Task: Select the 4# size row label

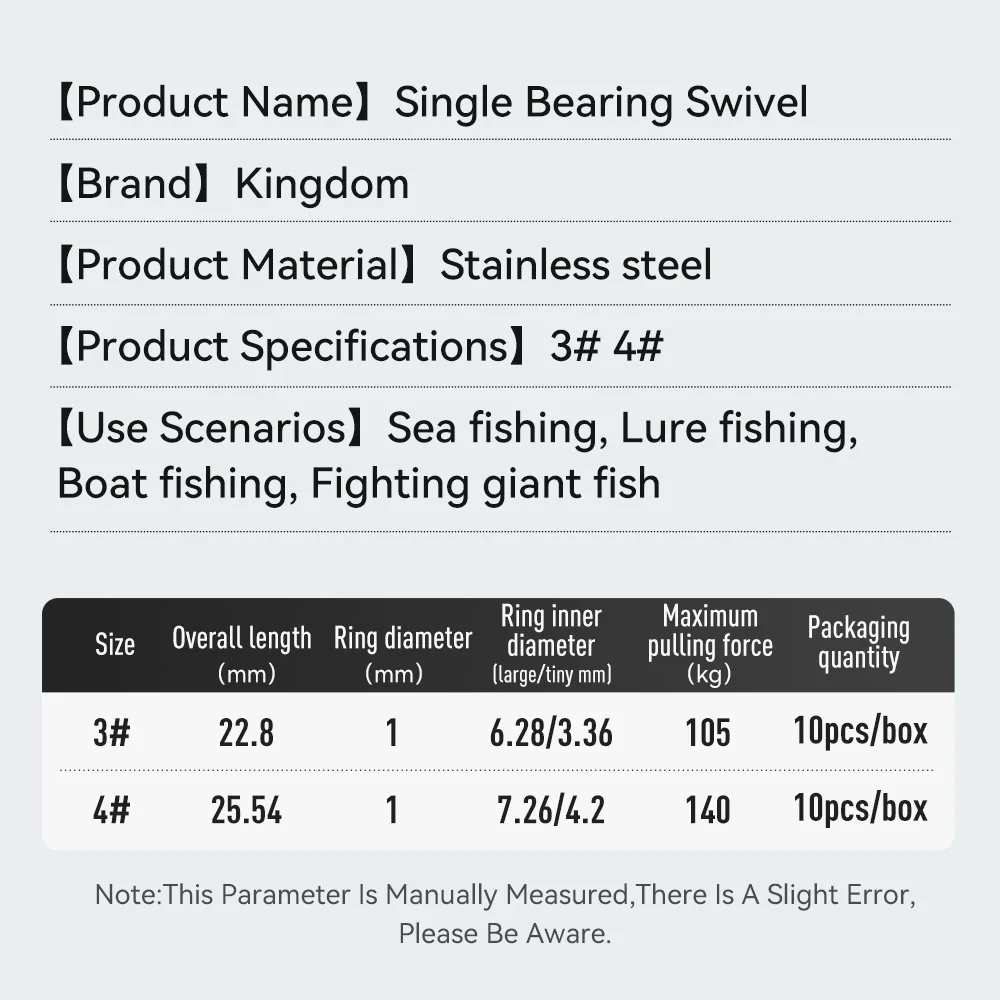Action: pyautogui.click(x=111, y=809)
